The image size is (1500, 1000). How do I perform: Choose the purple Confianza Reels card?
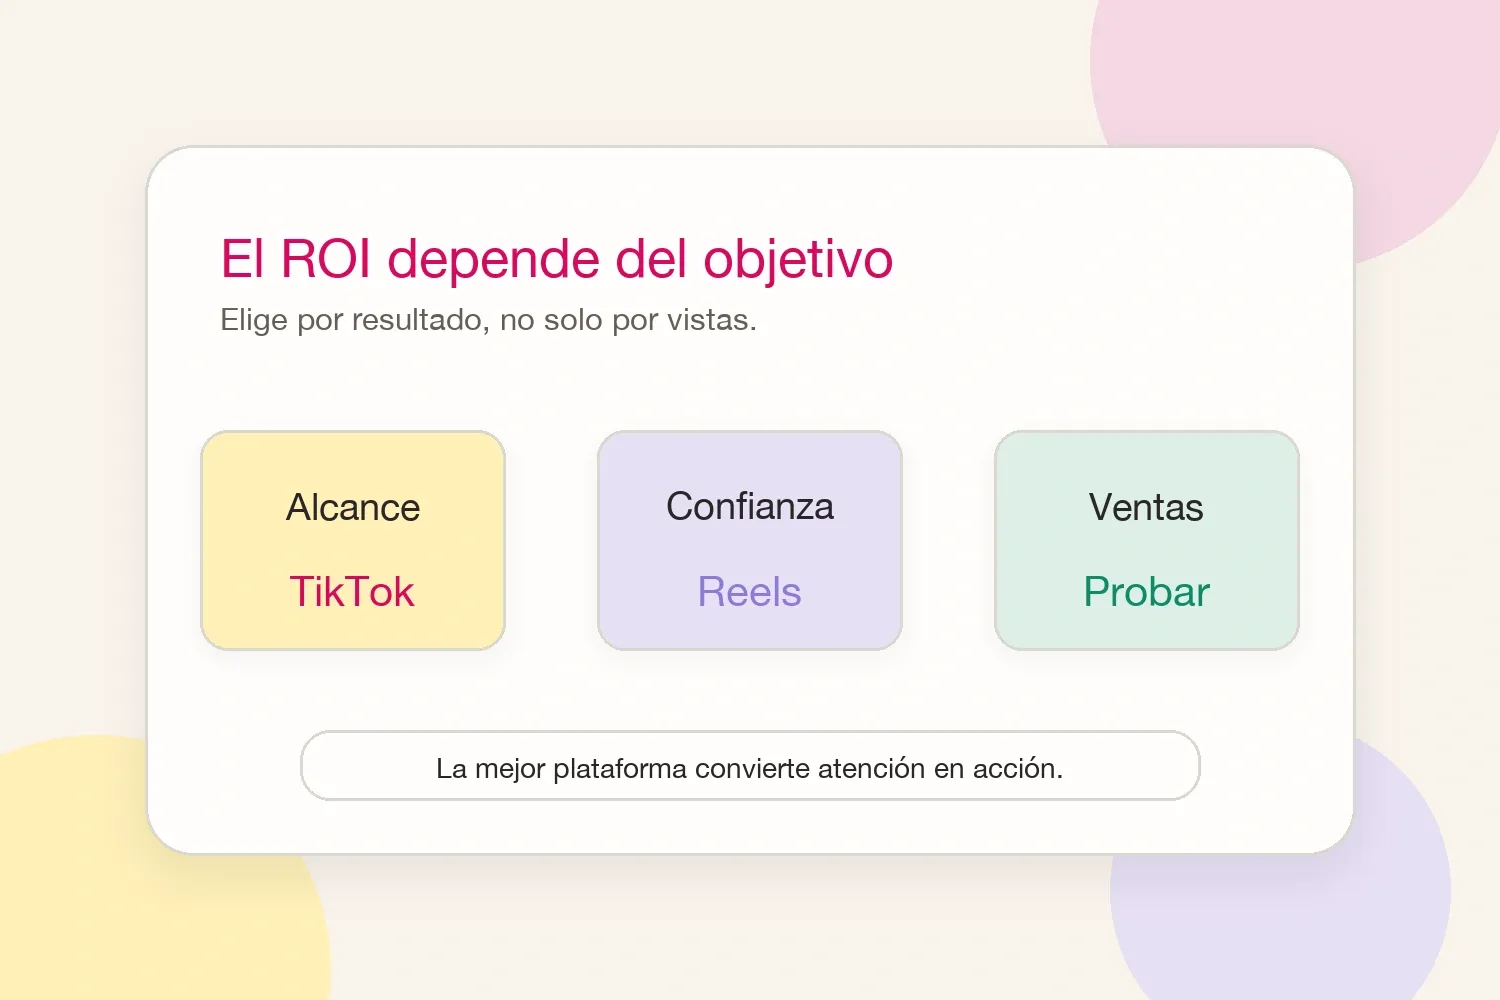750,541
